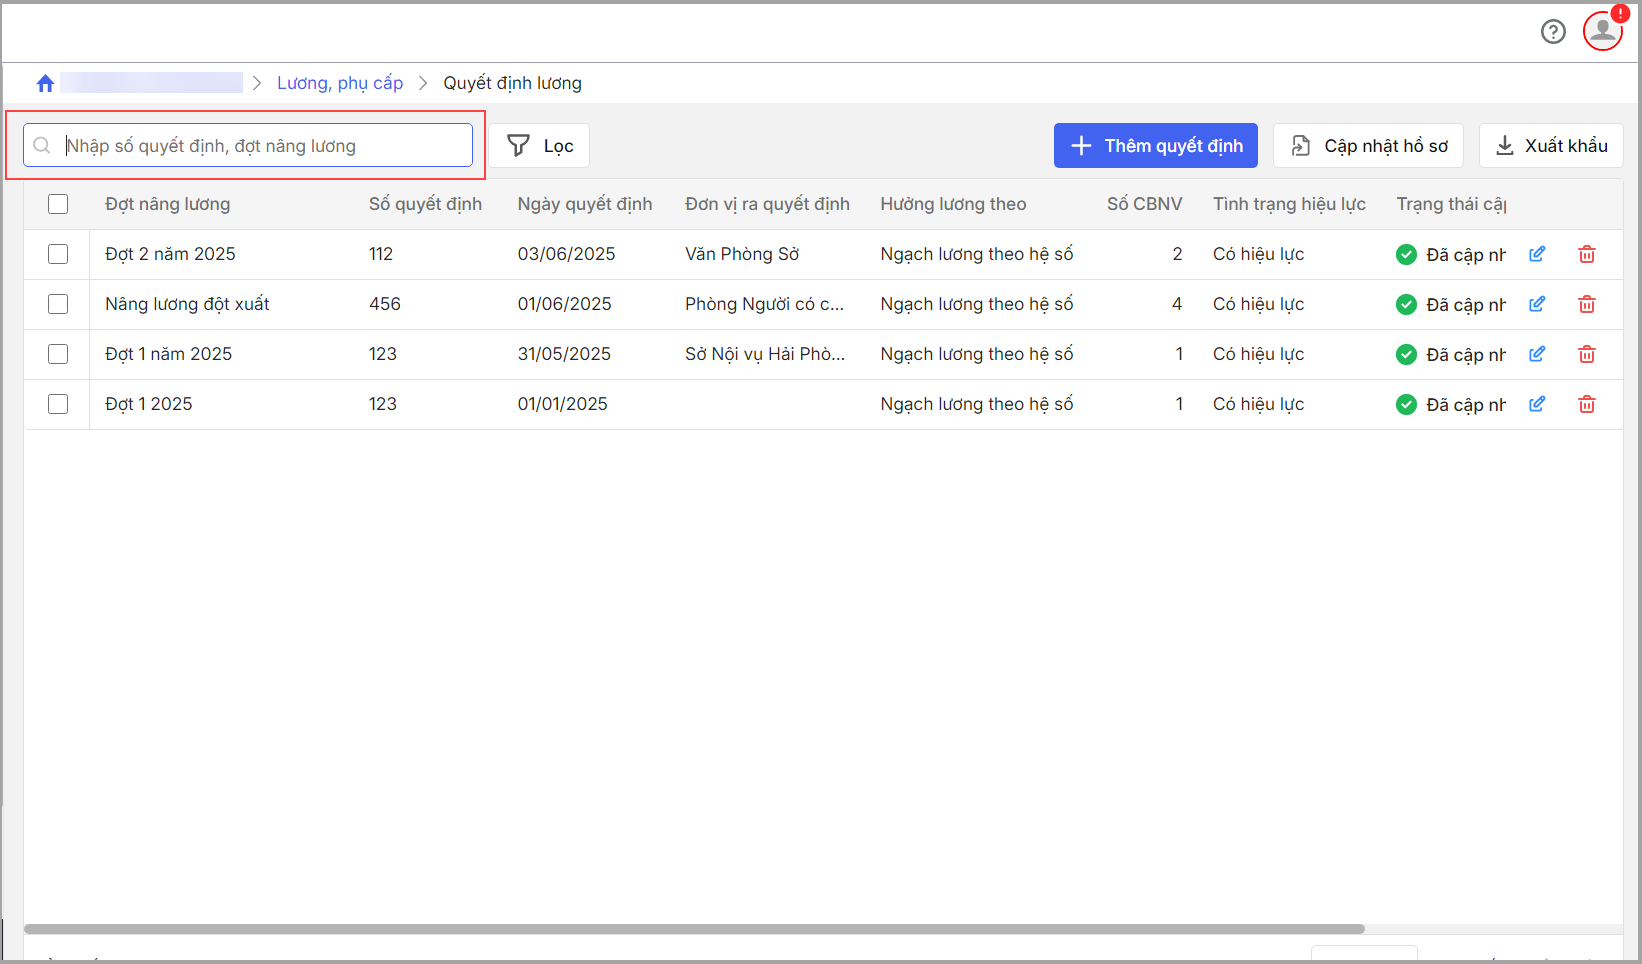Check the 'Đợt 2 năm 2025' row checkbox
This screenshot has height=964, width=1642.
(x=58, y=254)
